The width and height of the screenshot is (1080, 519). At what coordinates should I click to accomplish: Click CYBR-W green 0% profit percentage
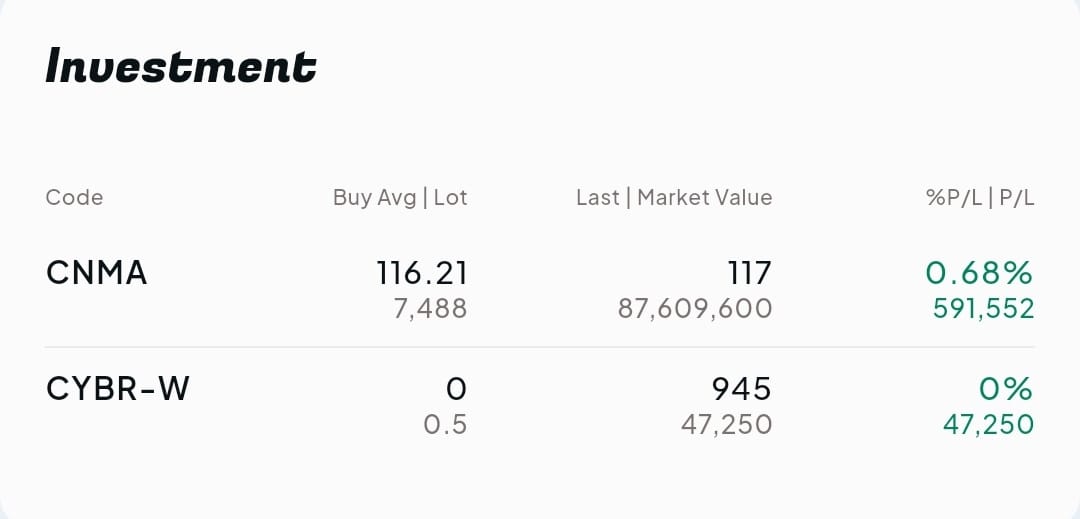tap(1006, 388)
